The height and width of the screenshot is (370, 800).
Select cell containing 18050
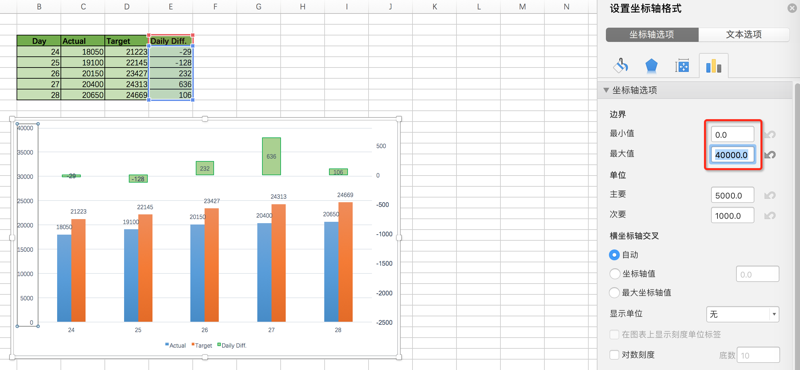click(83, 52)
